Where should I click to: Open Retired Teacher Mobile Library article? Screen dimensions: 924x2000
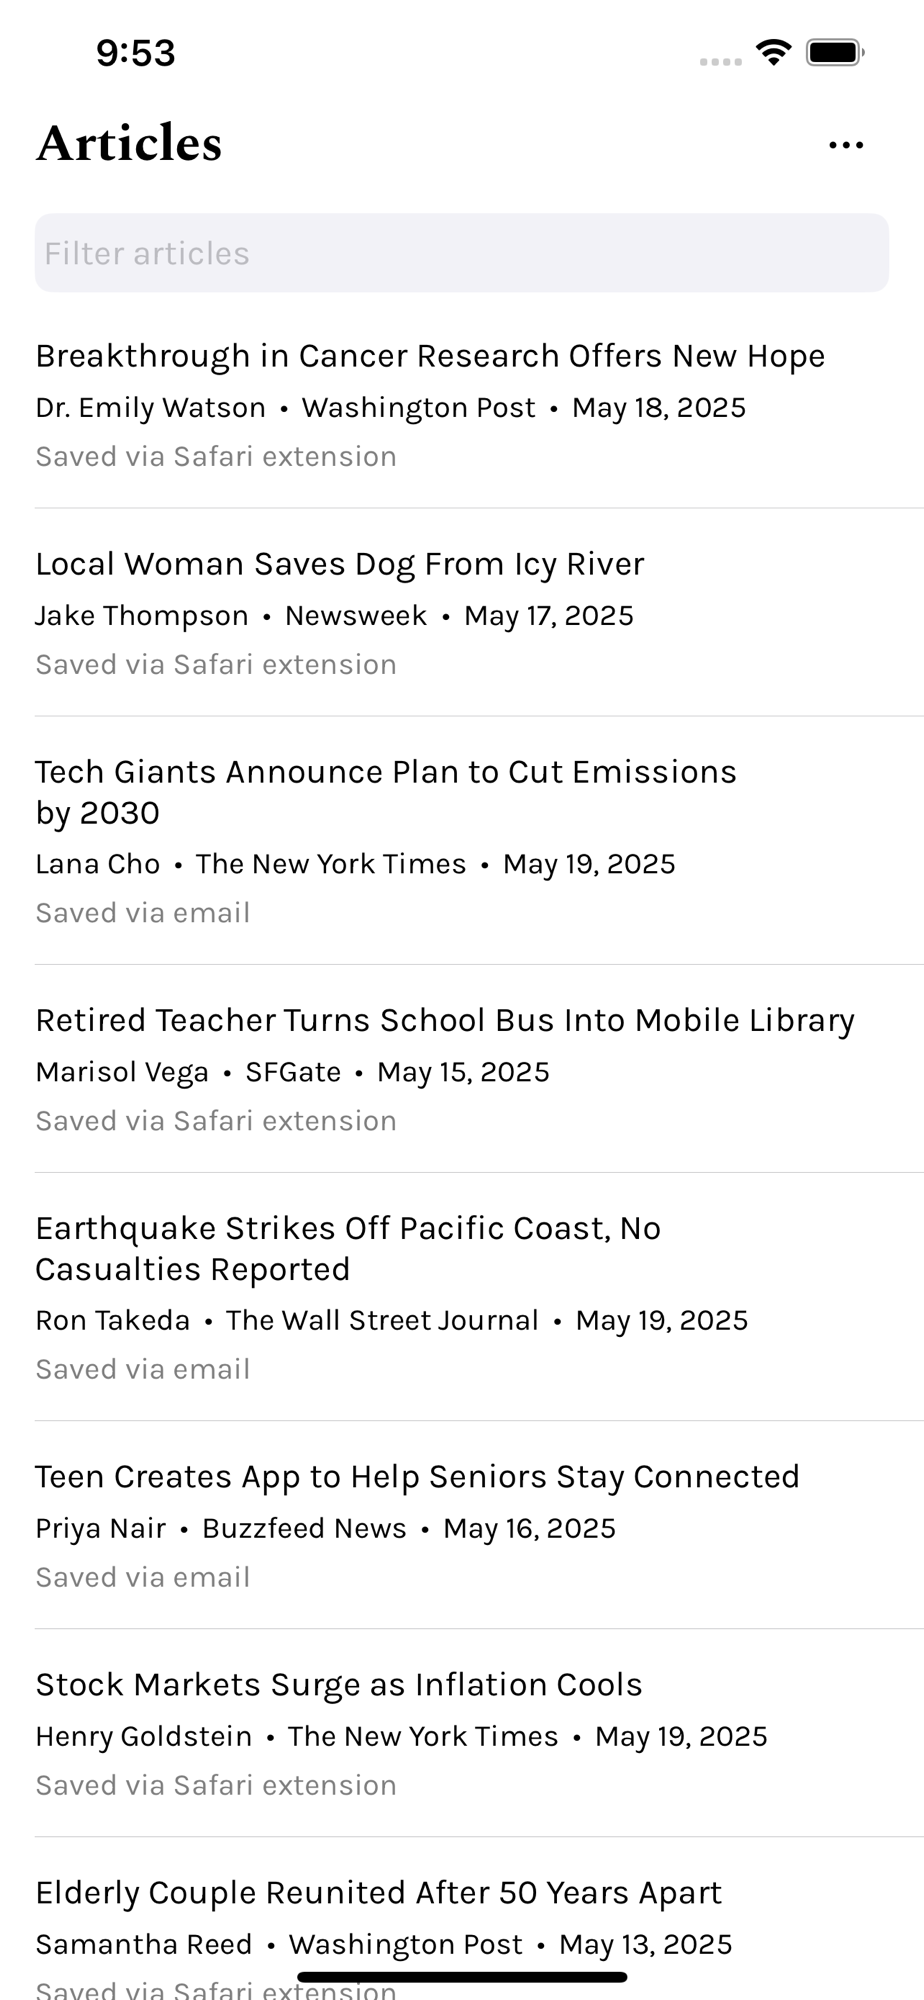(462, 1069)
